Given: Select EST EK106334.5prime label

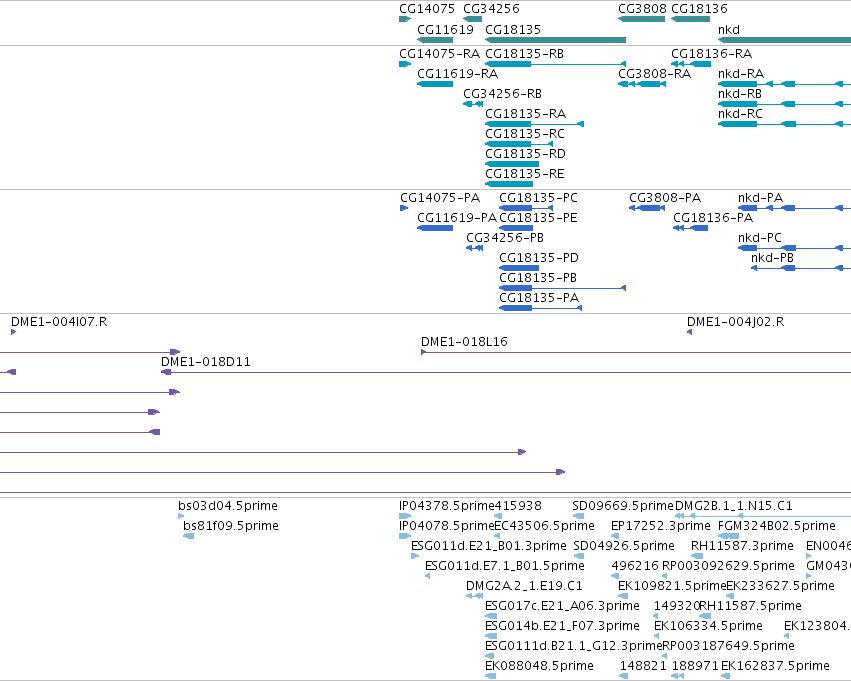Looking at the screenshot, I should 708,627.
